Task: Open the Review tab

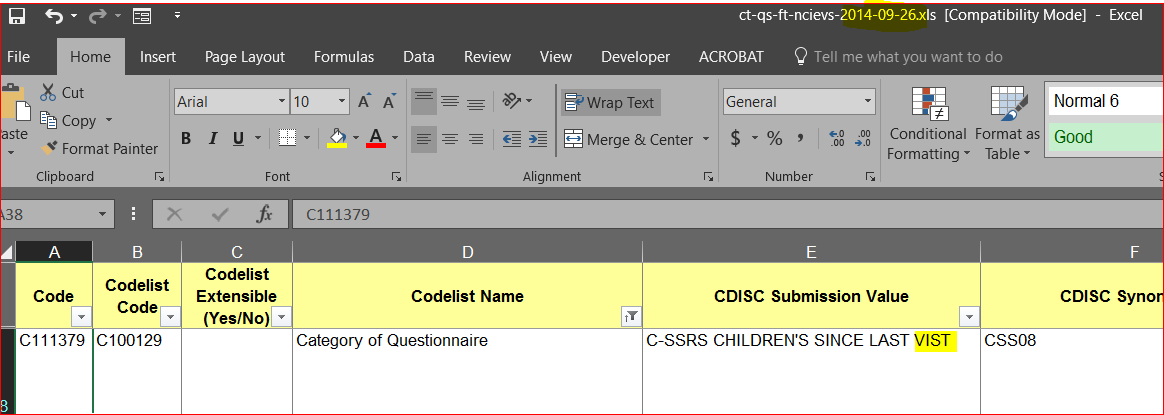Action: (x=487, y=56)
